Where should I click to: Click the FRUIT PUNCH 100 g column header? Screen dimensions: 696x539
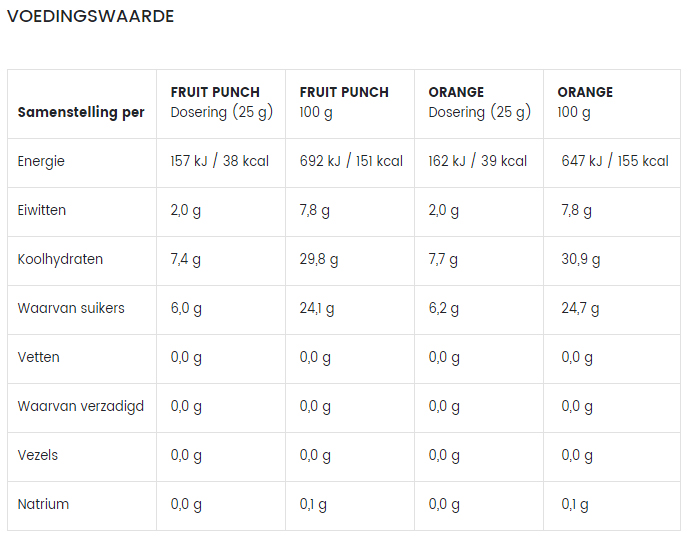[x=344, y=102]
